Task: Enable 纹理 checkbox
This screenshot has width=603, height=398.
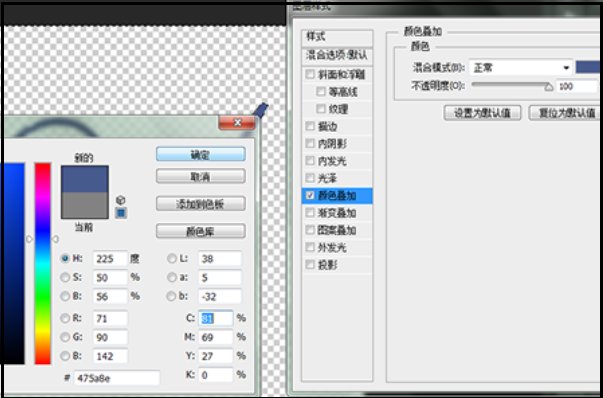Action: tap(321, 109)
